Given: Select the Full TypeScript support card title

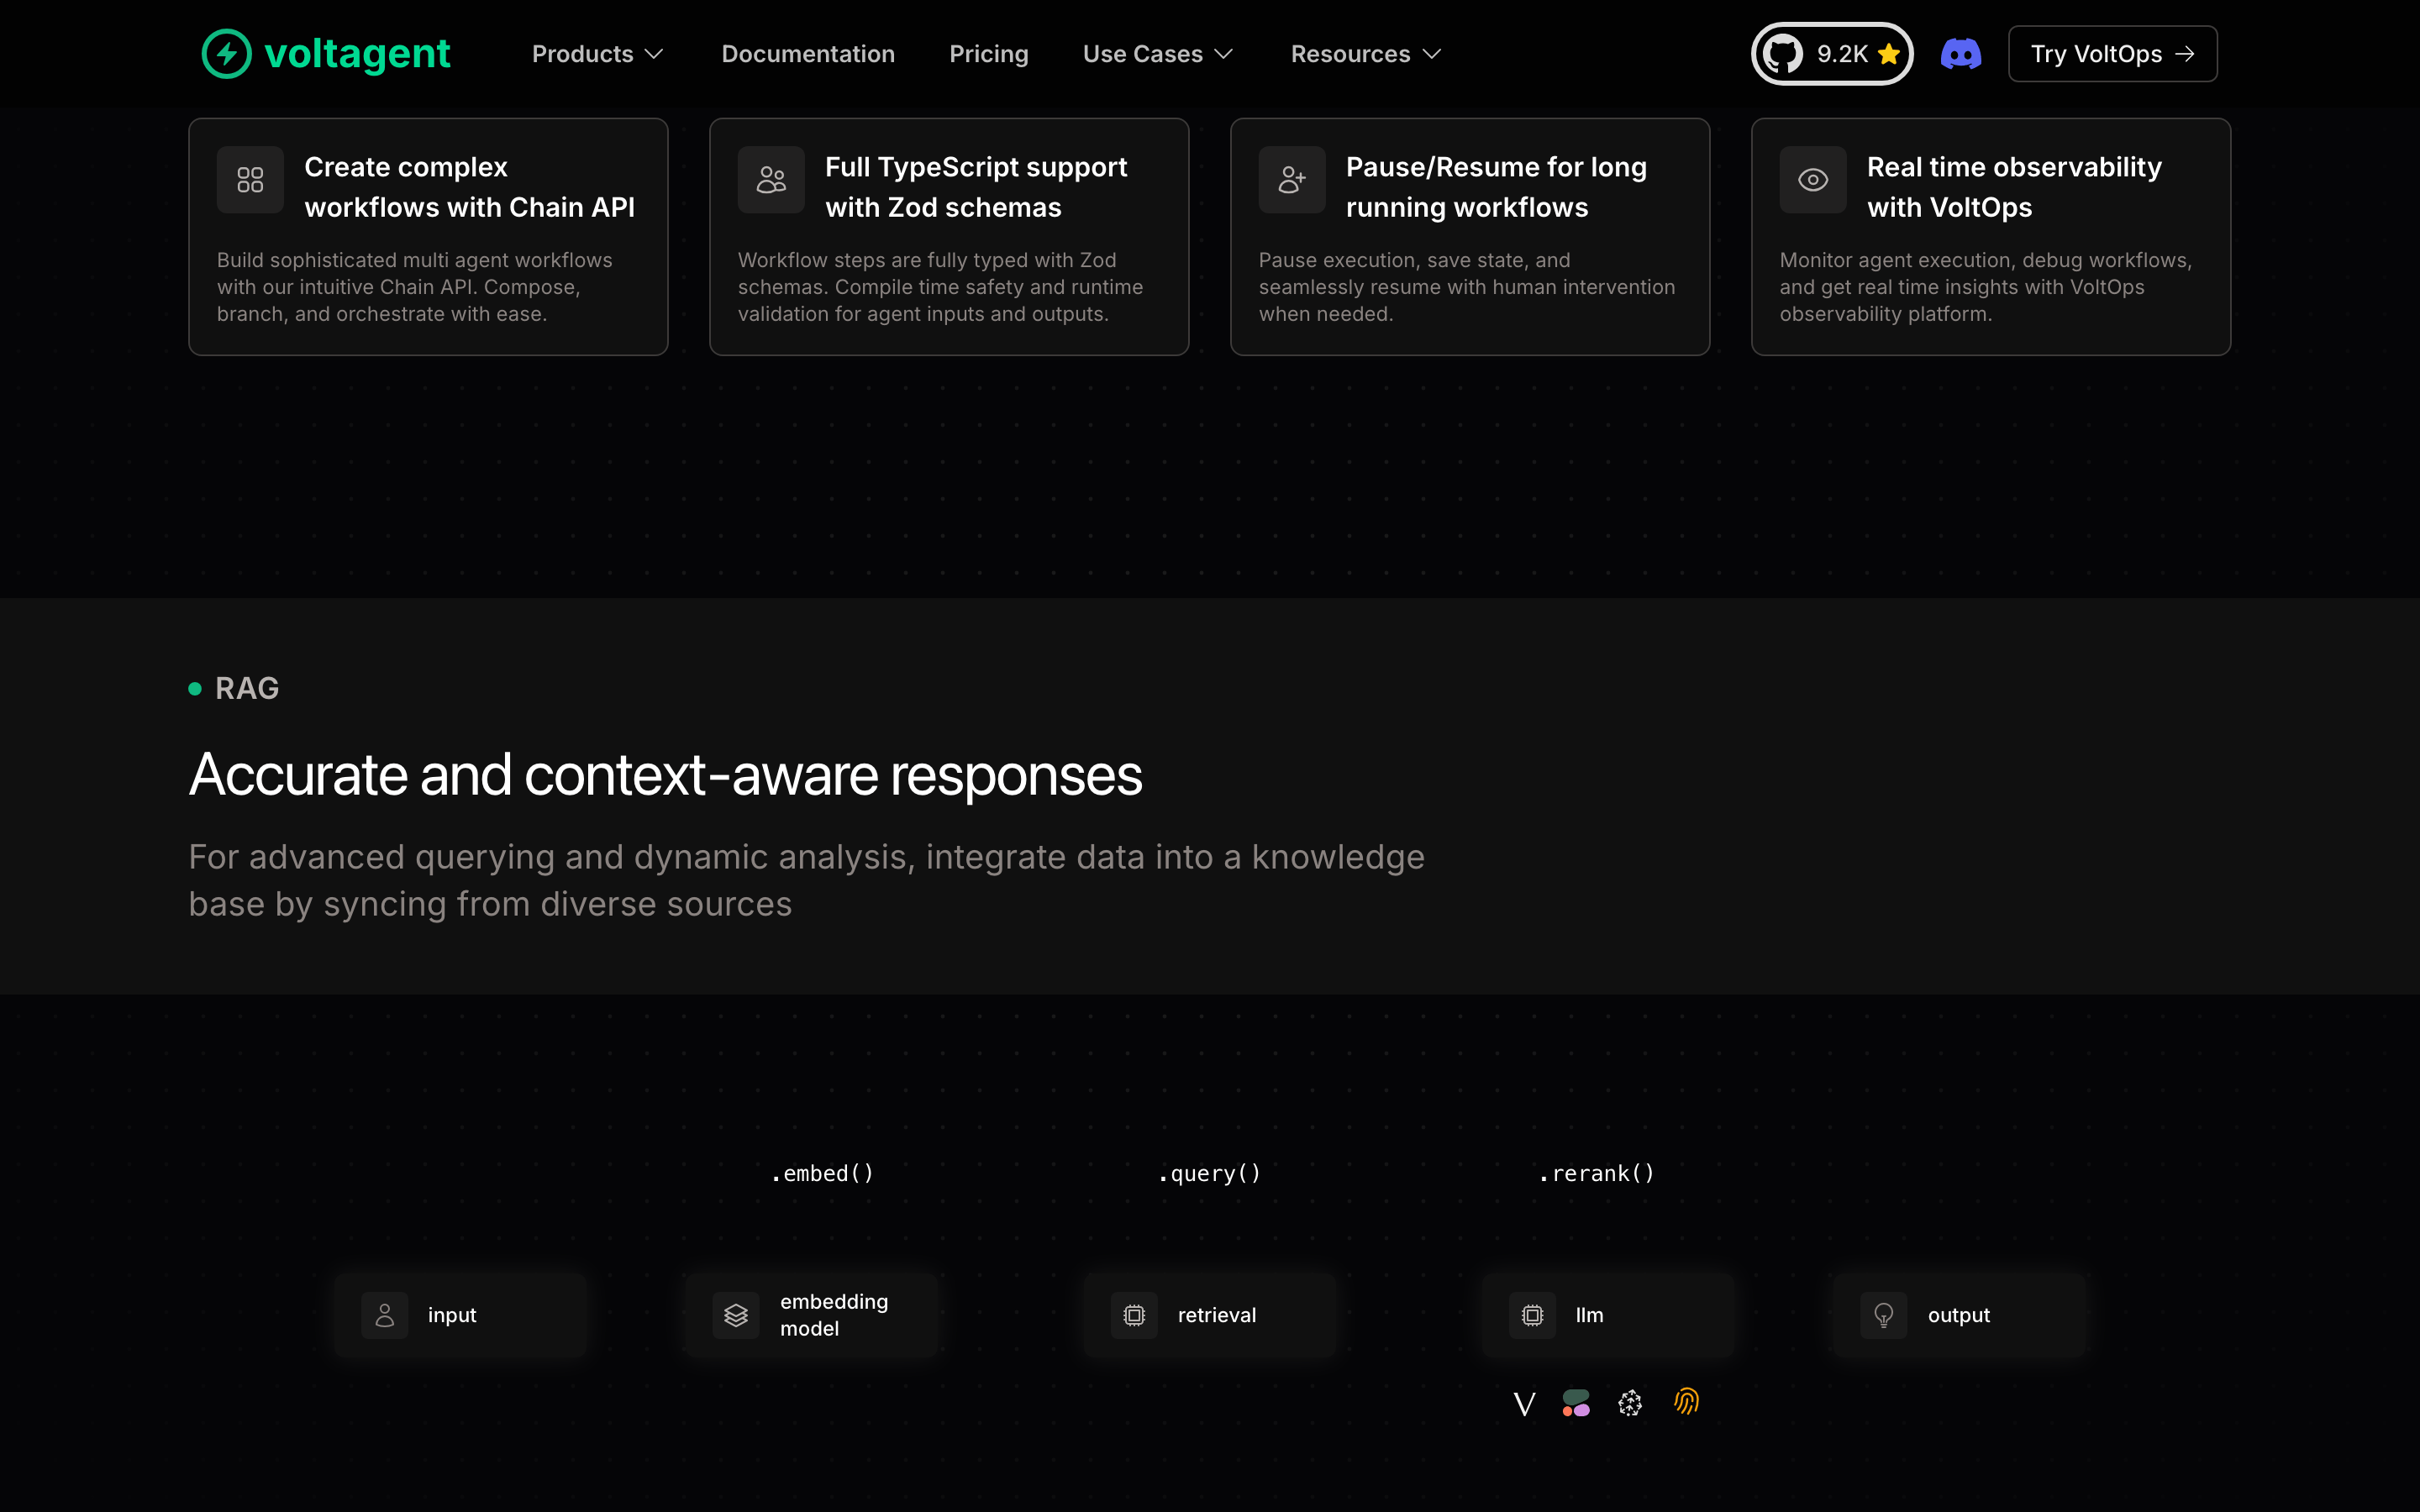Looking at the screenshot, I should point(976,187).
